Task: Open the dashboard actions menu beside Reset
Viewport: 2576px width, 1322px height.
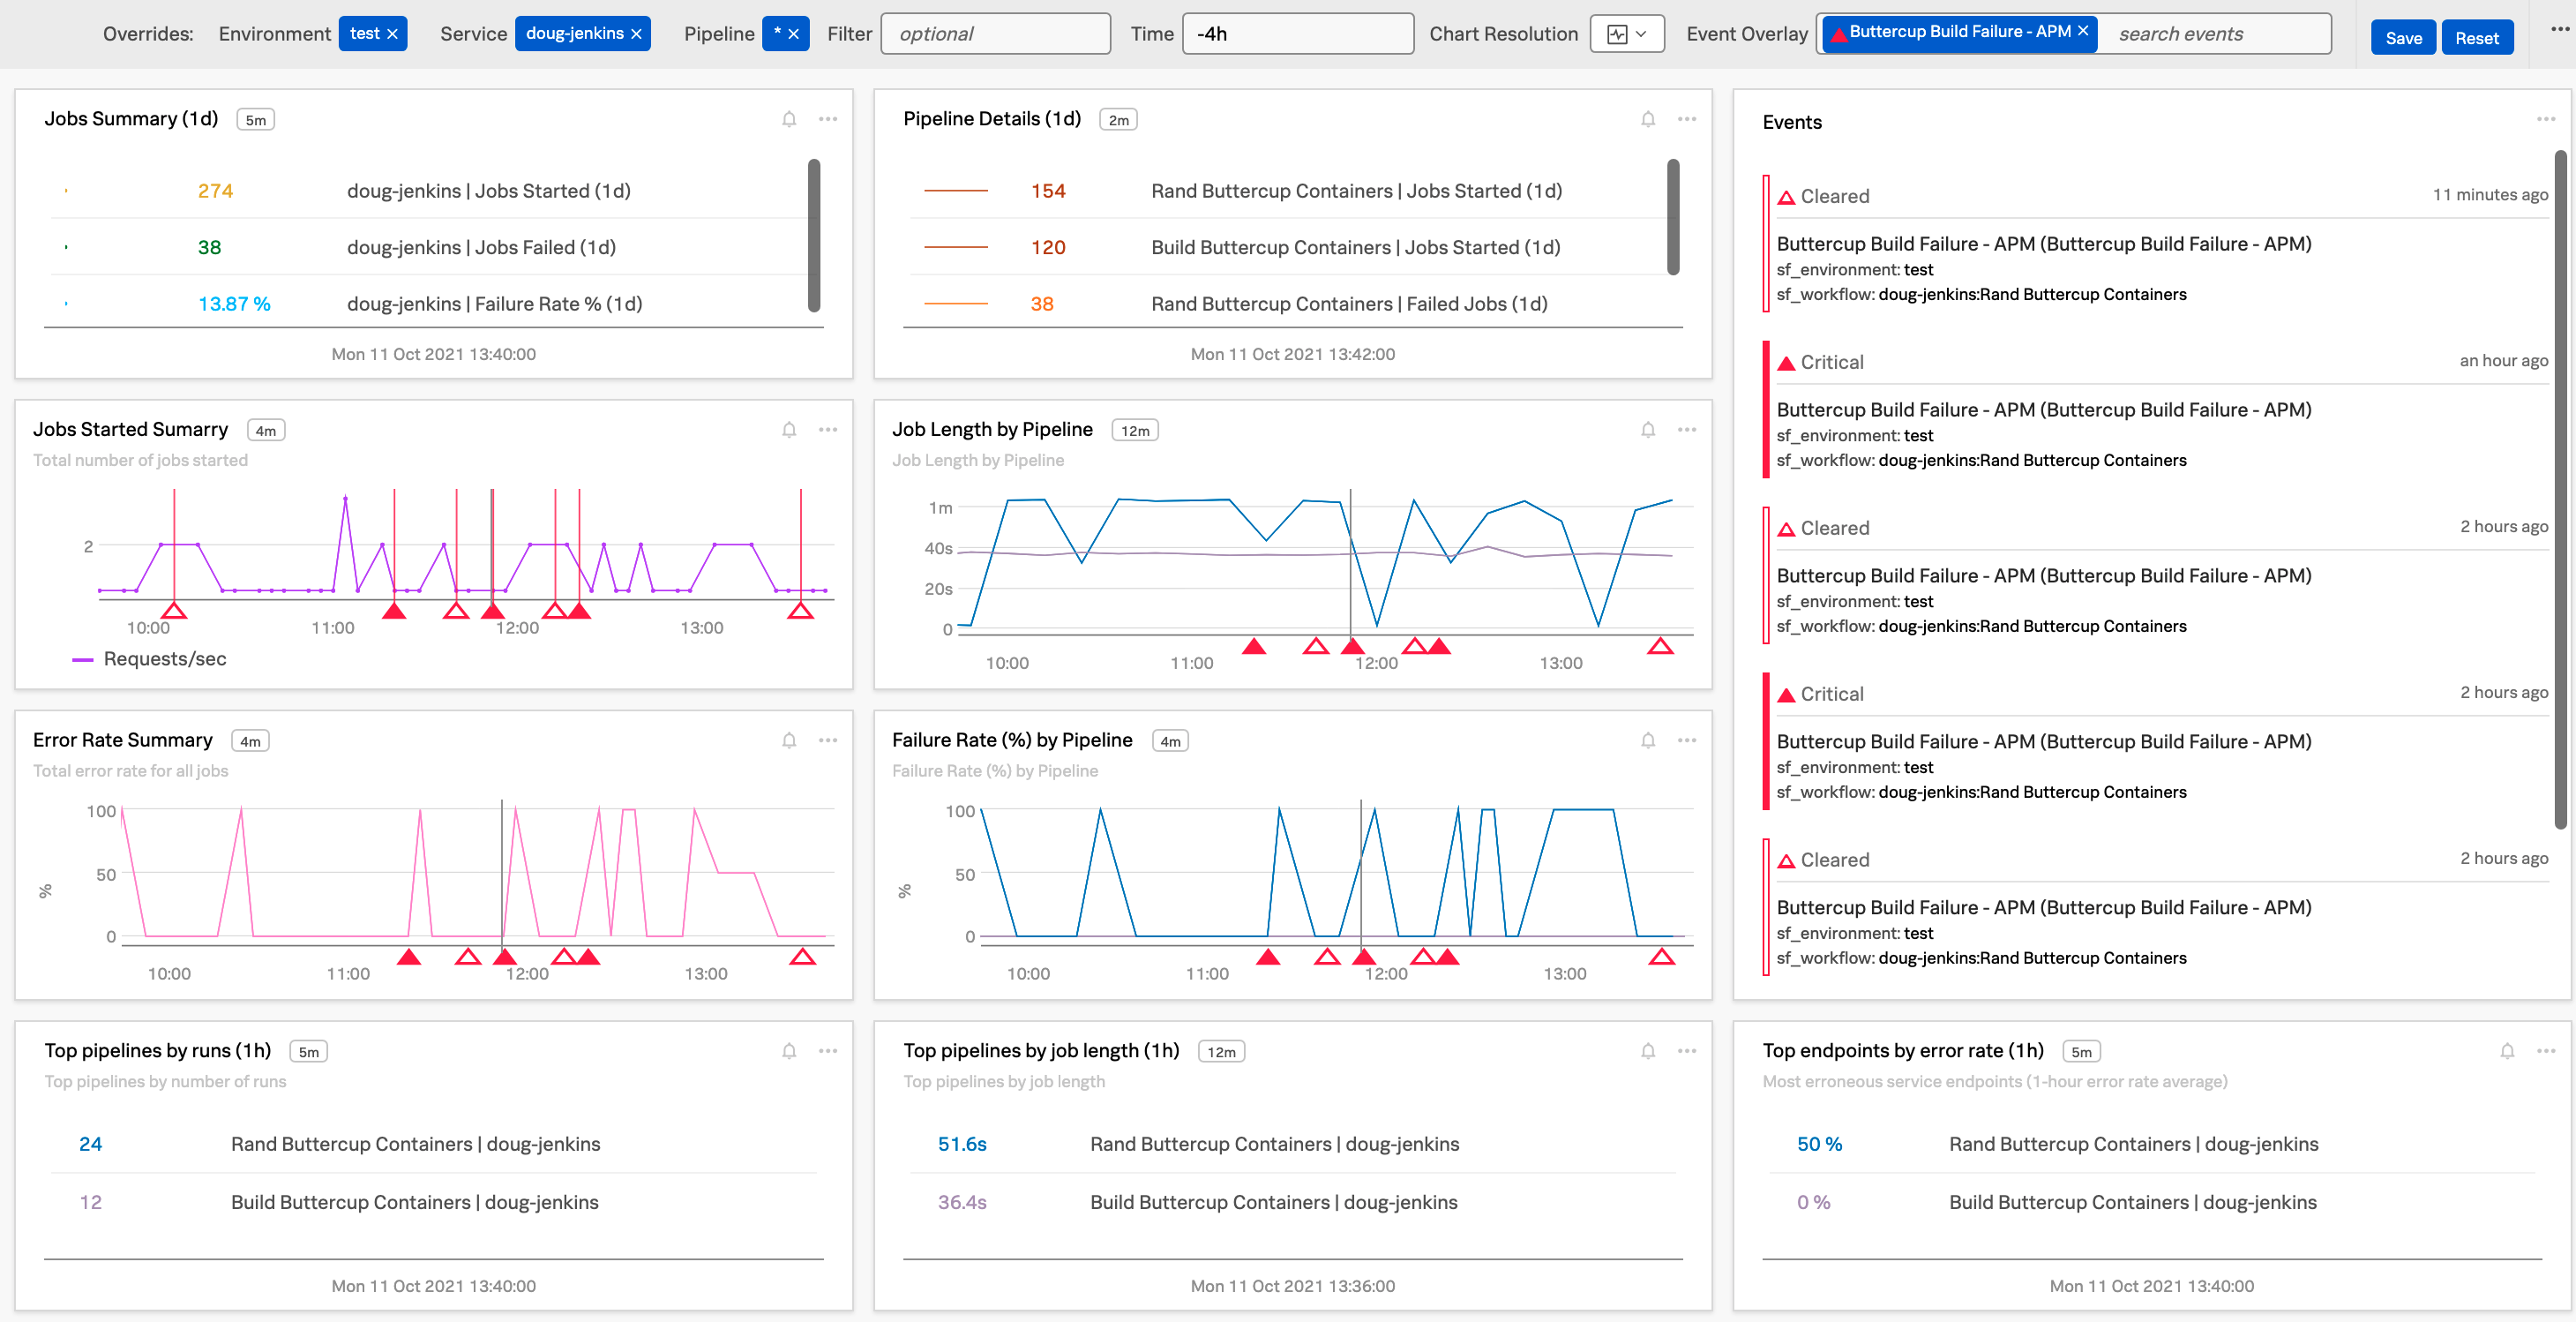Action: [x=2559, y=30]
